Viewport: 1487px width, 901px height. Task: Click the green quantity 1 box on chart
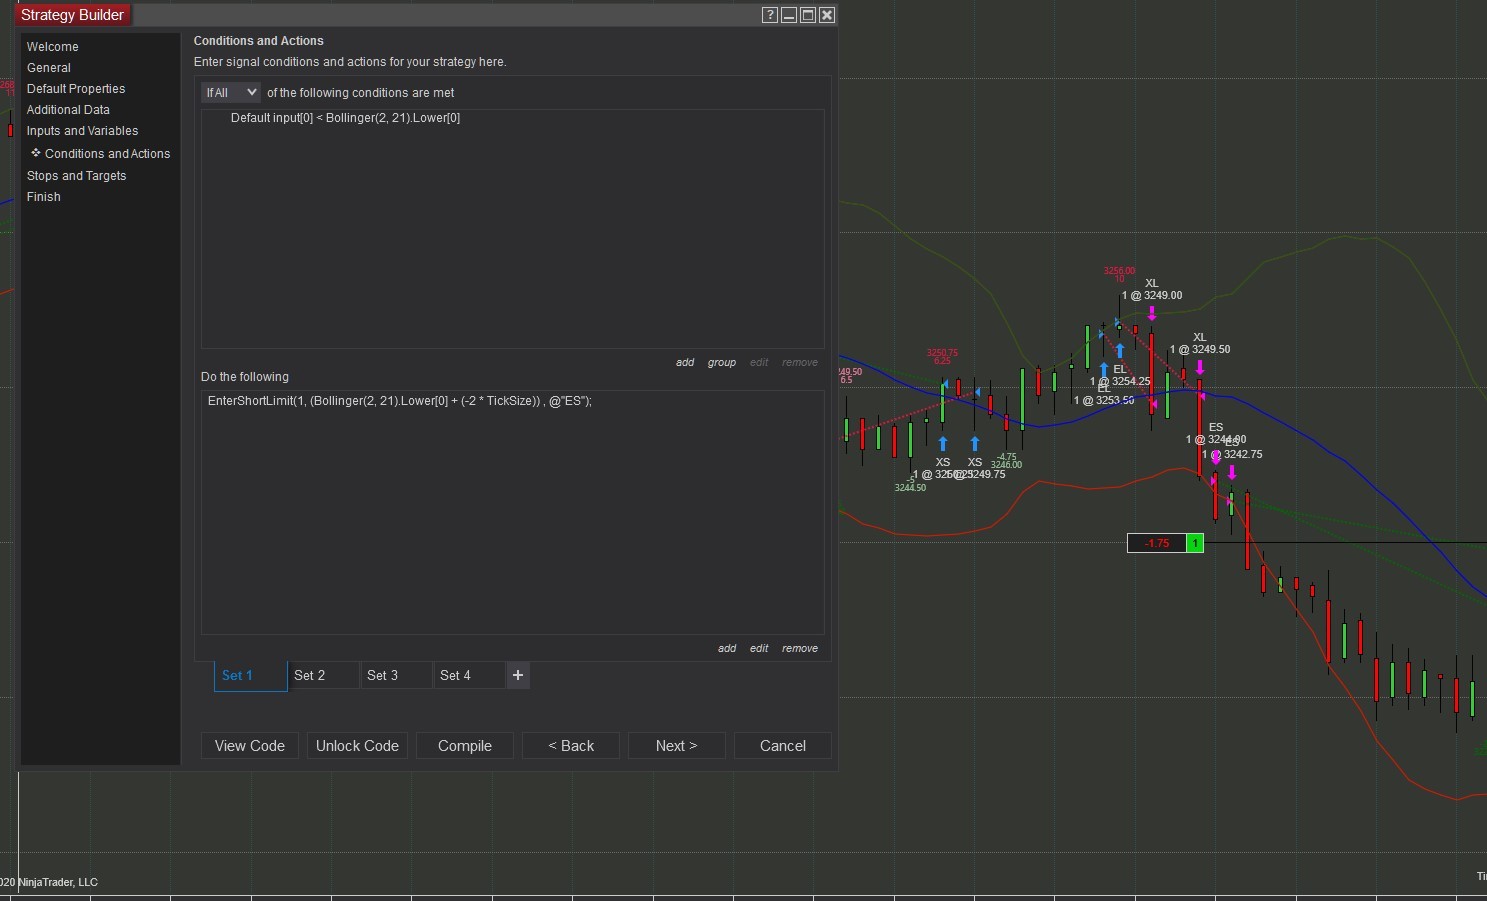[1195, 543]
